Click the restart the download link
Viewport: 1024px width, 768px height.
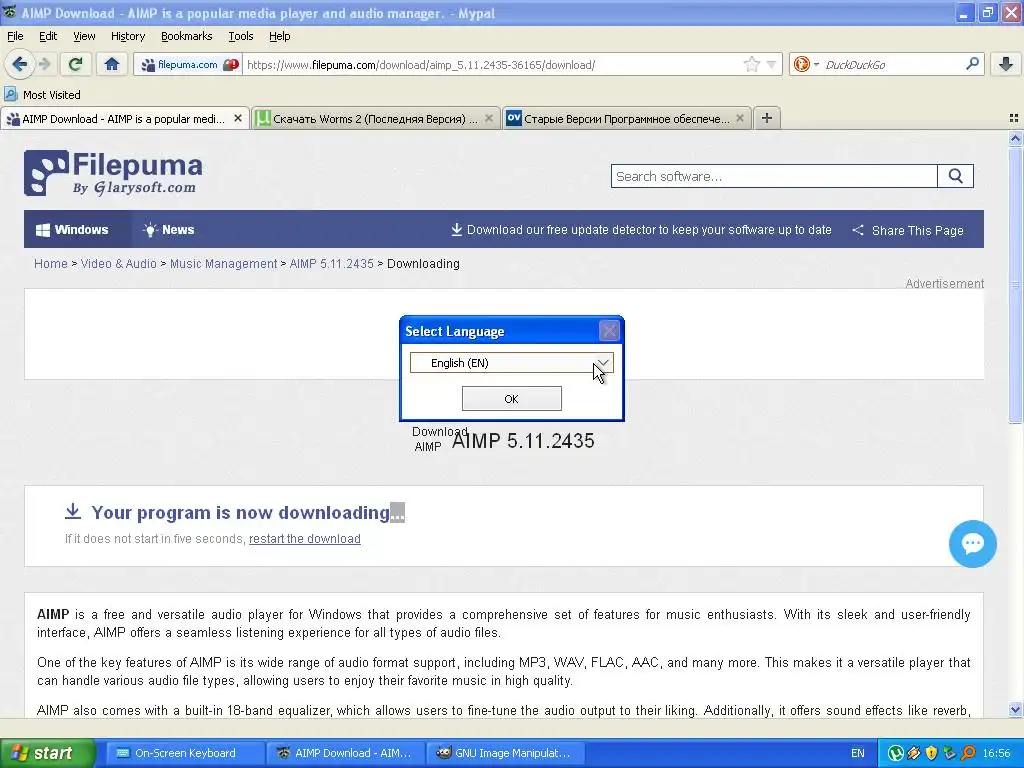click(x=304, y=539)
